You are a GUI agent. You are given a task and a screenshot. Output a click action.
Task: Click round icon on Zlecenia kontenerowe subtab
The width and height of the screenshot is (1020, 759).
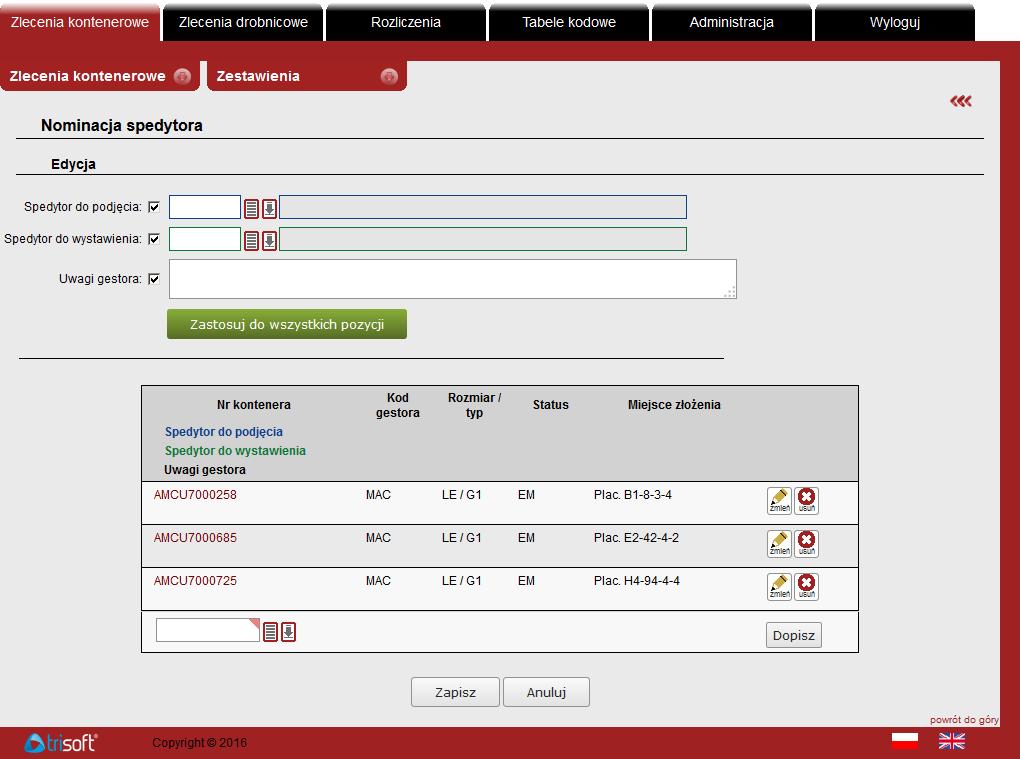coord(183,76)
